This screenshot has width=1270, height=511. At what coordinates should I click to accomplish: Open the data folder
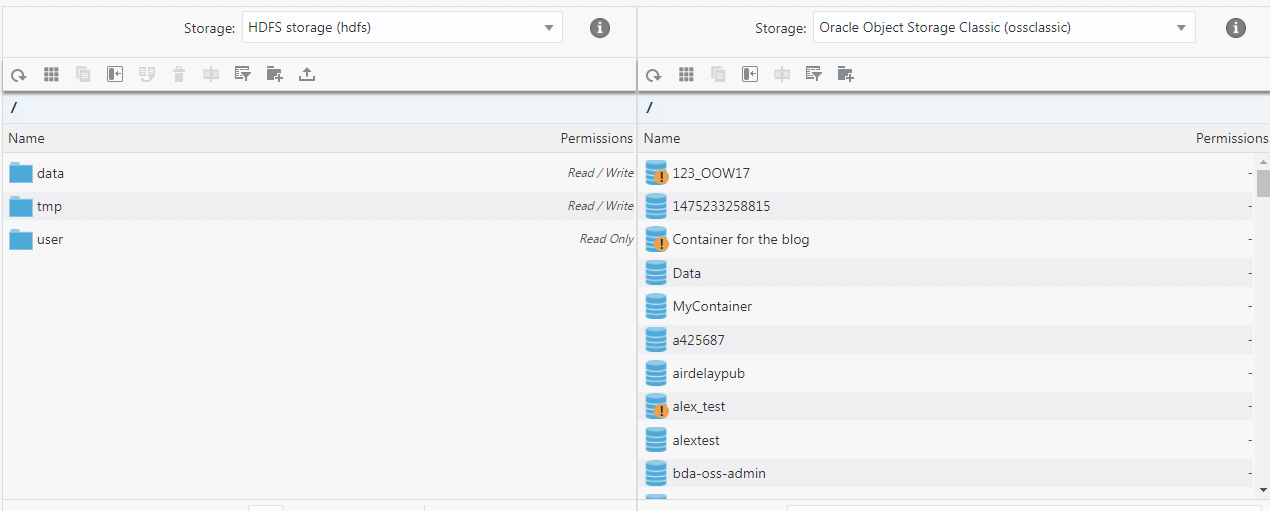point(50,173)
